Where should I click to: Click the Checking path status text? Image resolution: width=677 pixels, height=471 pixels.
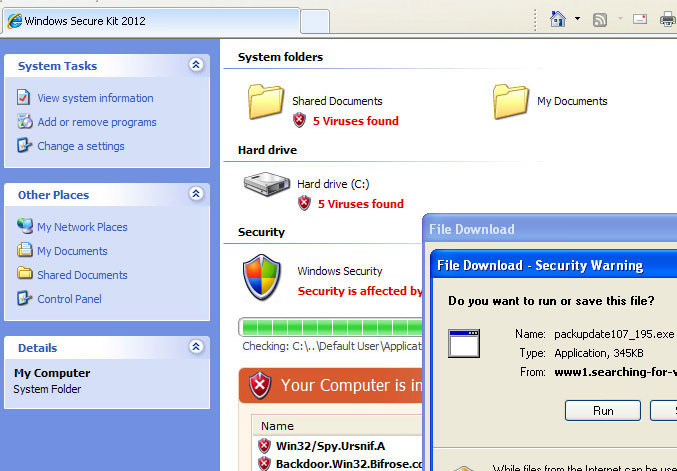coord(332,346)
